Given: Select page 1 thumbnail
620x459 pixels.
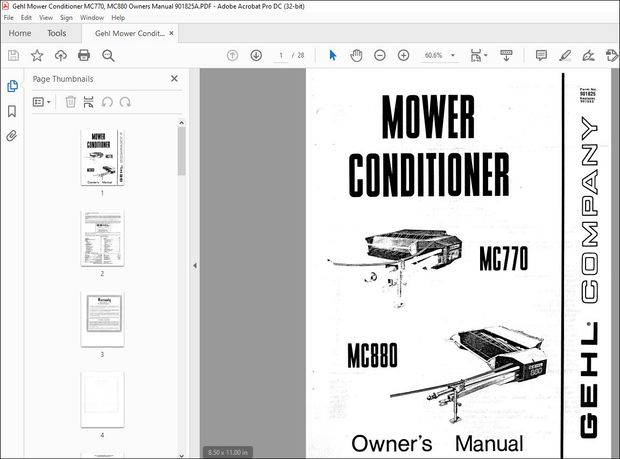Looking at the screenshot, I should [102, 157].
